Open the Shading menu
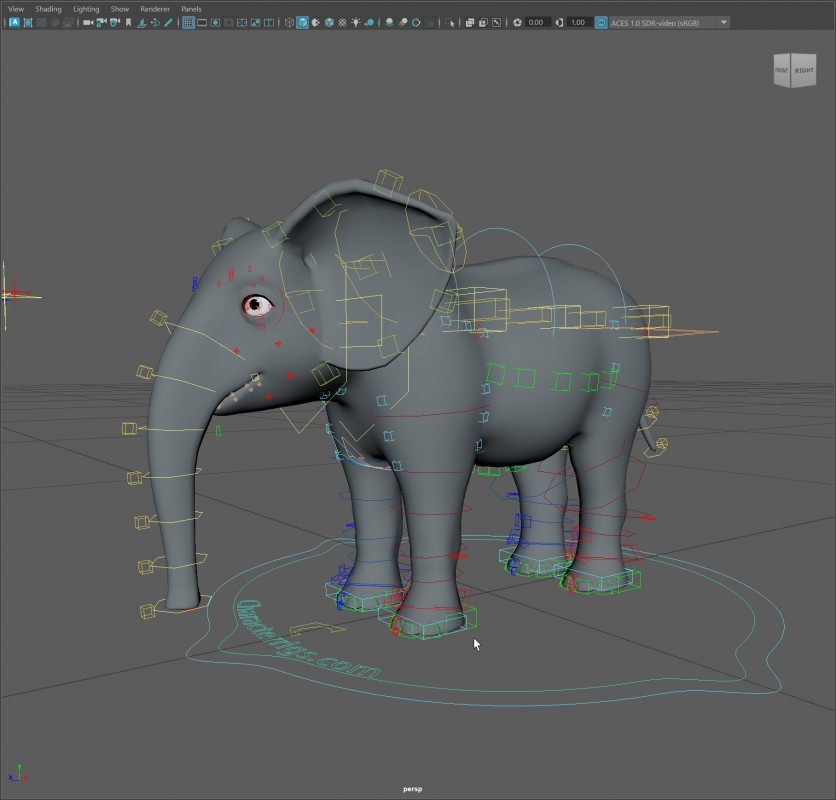 point(48,9)
